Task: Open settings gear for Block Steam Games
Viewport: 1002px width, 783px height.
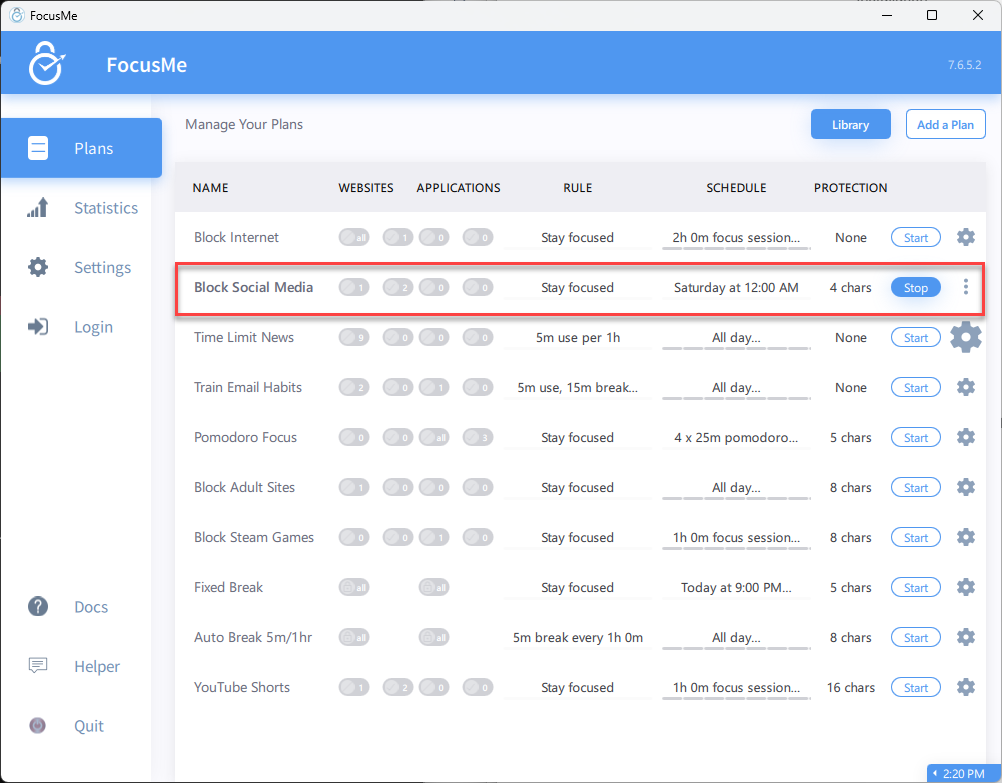Action: pos(966,537)
